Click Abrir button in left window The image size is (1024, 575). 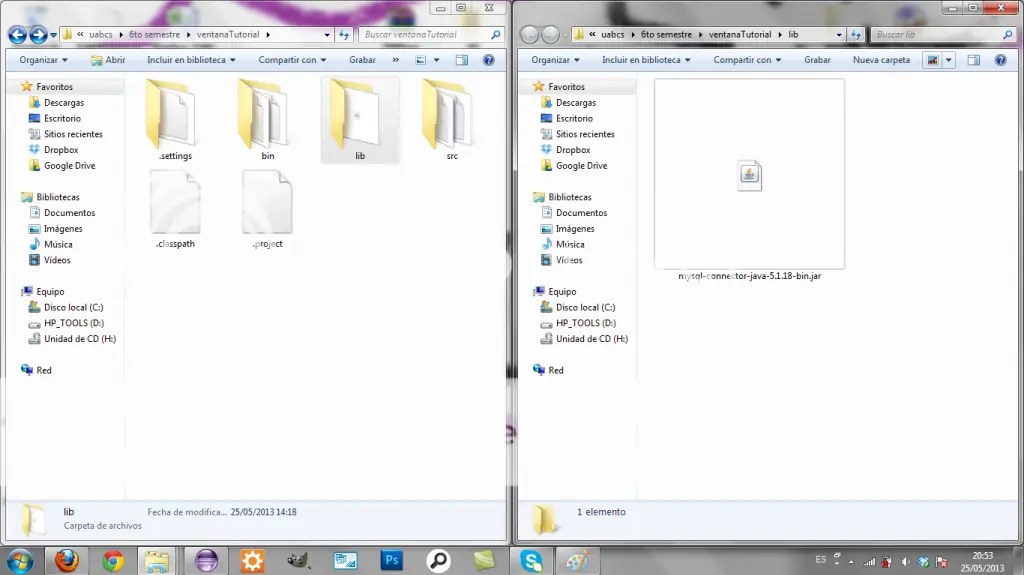click(108, 60)
